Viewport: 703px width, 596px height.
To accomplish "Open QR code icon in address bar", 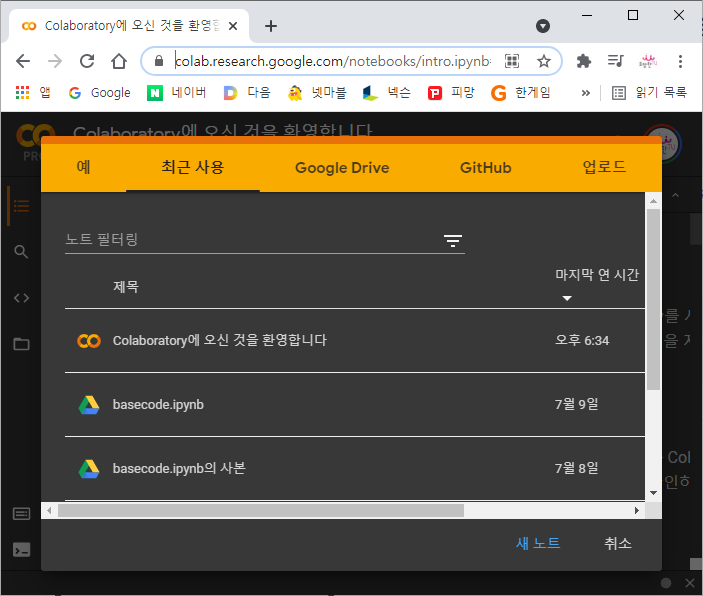I will [512, 61].
